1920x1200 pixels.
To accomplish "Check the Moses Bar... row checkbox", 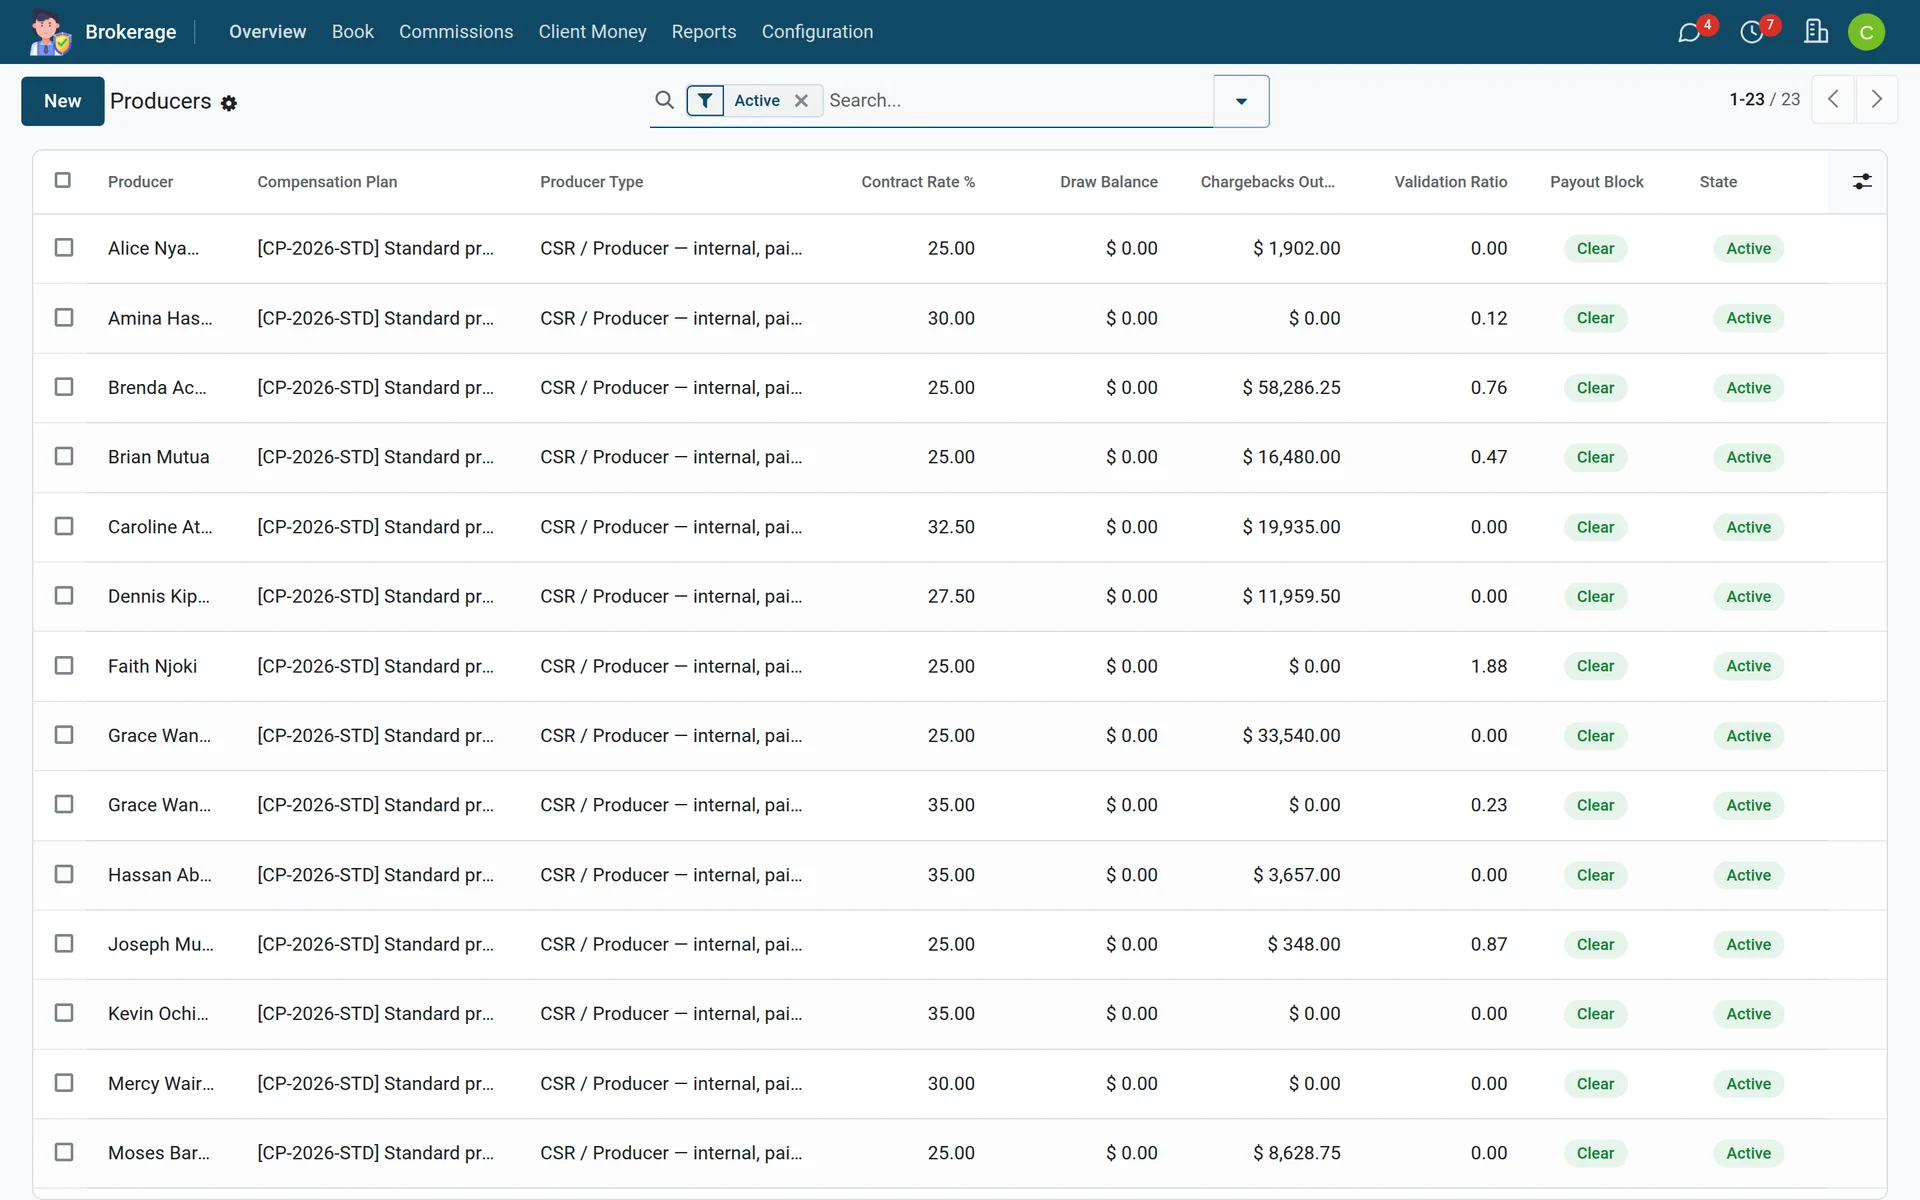I will (x=64, y=1152).
